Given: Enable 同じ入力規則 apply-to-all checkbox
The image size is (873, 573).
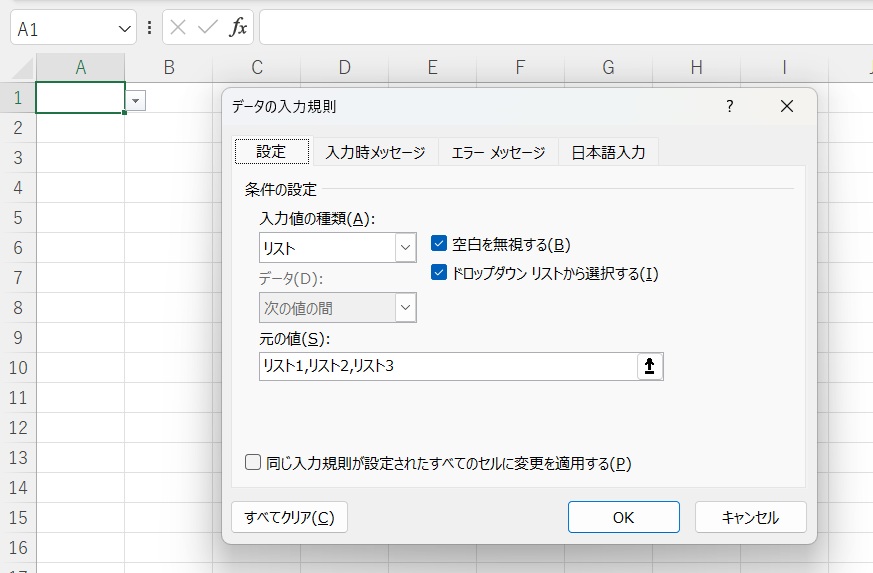Looking at the screenshot, I should point(253,463).
